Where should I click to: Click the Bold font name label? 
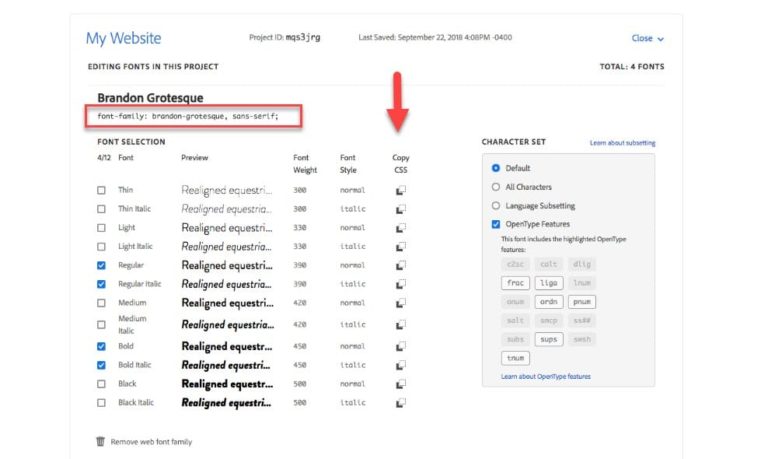click(x=126, y=346)
